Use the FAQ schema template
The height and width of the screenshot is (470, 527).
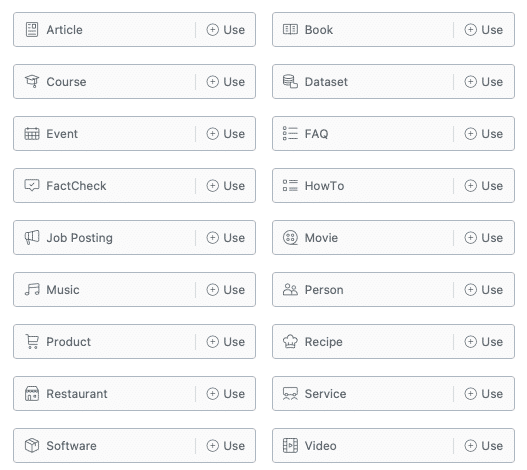tap(484, 133)
